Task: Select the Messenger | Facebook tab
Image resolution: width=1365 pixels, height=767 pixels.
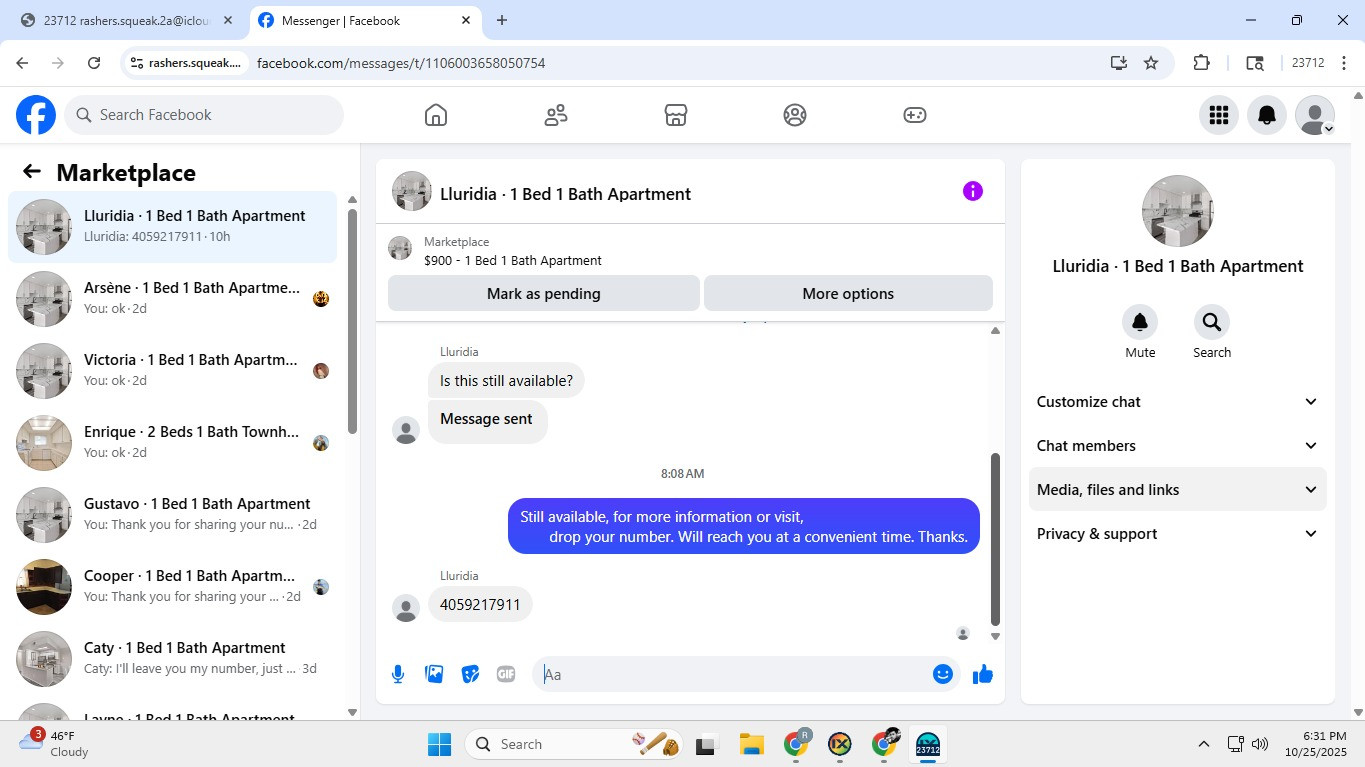Action: click(365, 20)
